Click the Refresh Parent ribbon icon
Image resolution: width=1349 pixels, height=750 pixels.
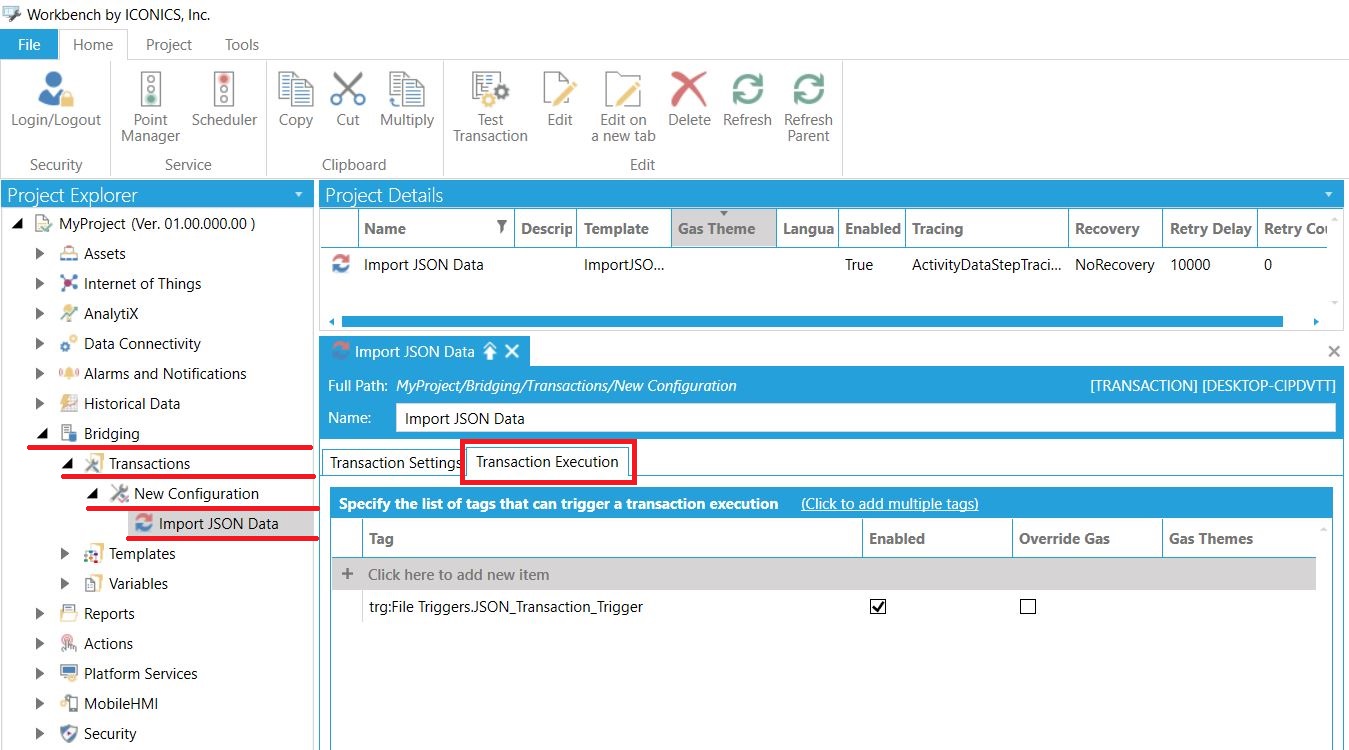(808, 89)
